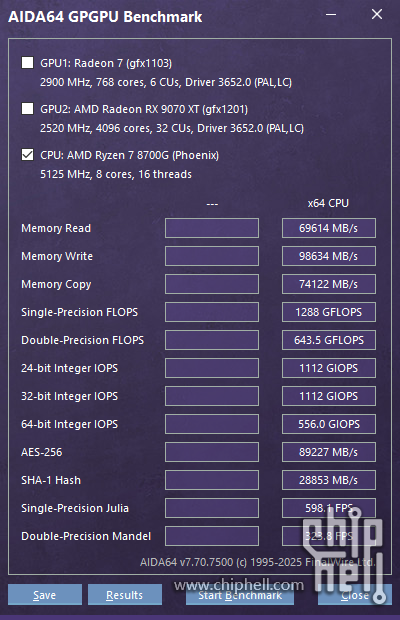
Task: Click the Save button
Action: 45,595
